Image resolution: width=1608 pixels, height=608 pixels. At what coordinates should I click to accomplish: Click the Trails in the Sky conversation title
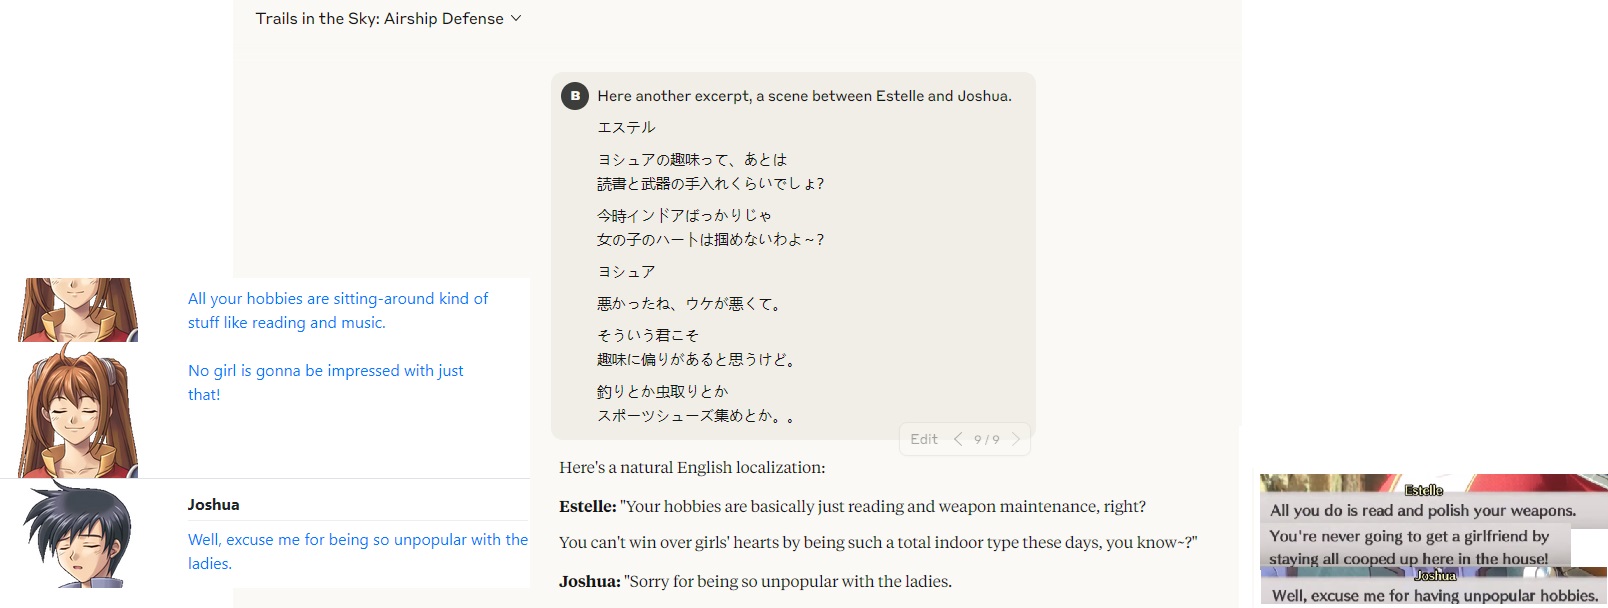tap(379, 19)
